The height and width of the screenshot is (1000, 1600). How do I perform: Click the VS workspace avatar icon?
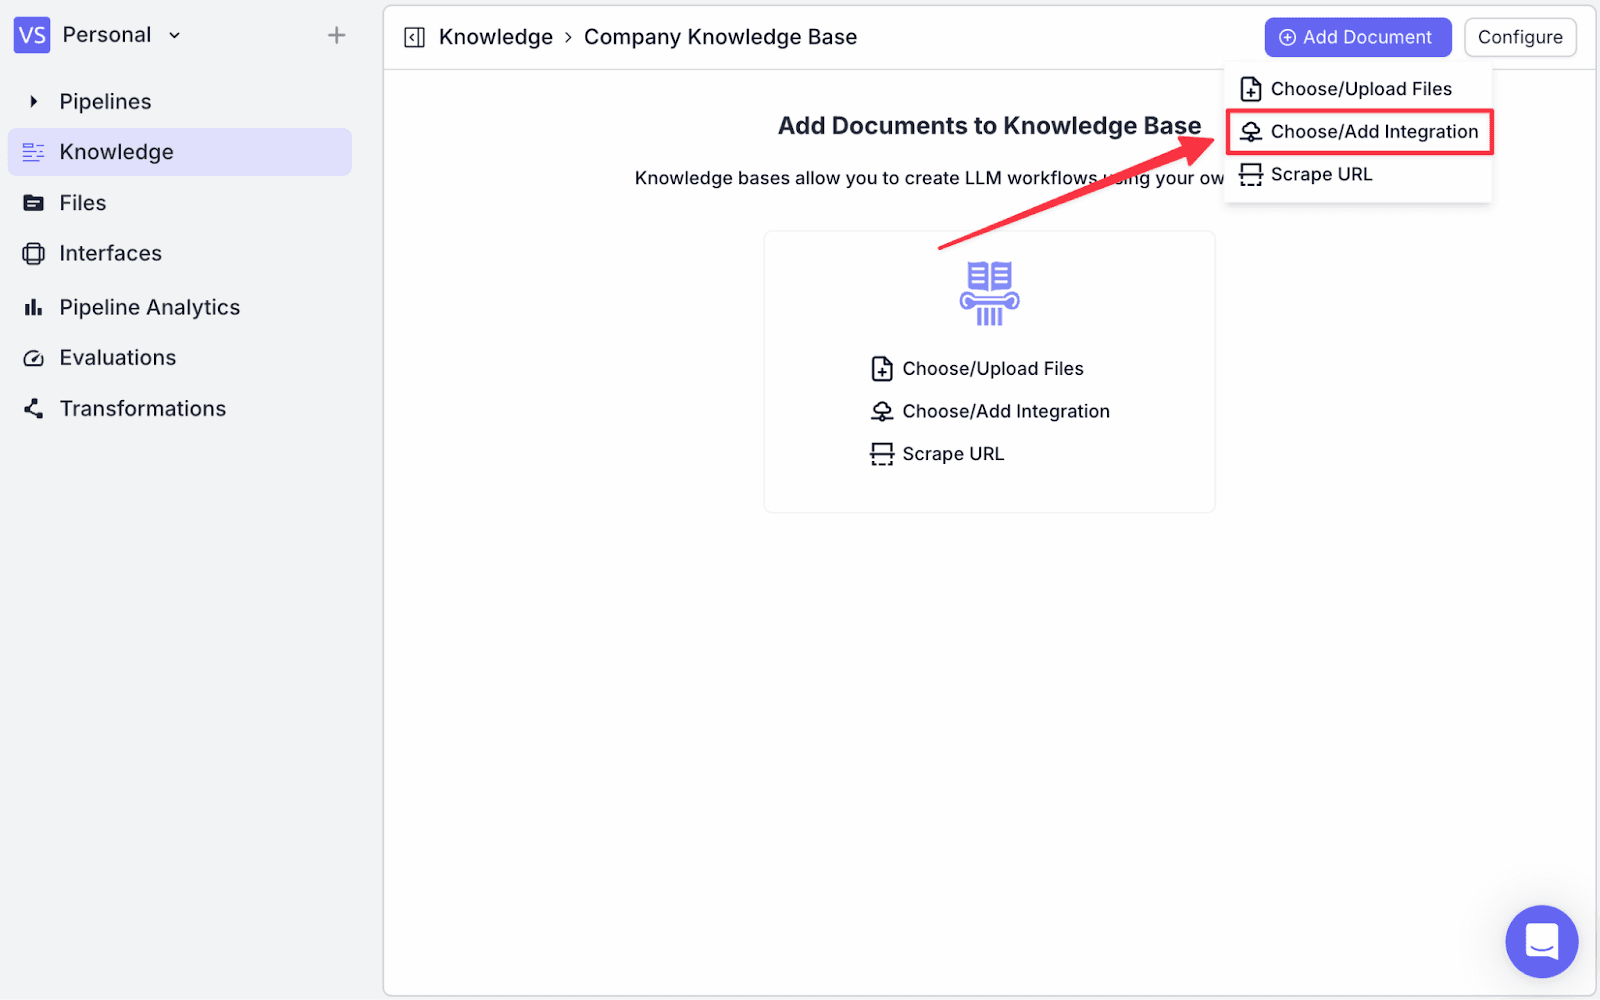tap(32, 35)
